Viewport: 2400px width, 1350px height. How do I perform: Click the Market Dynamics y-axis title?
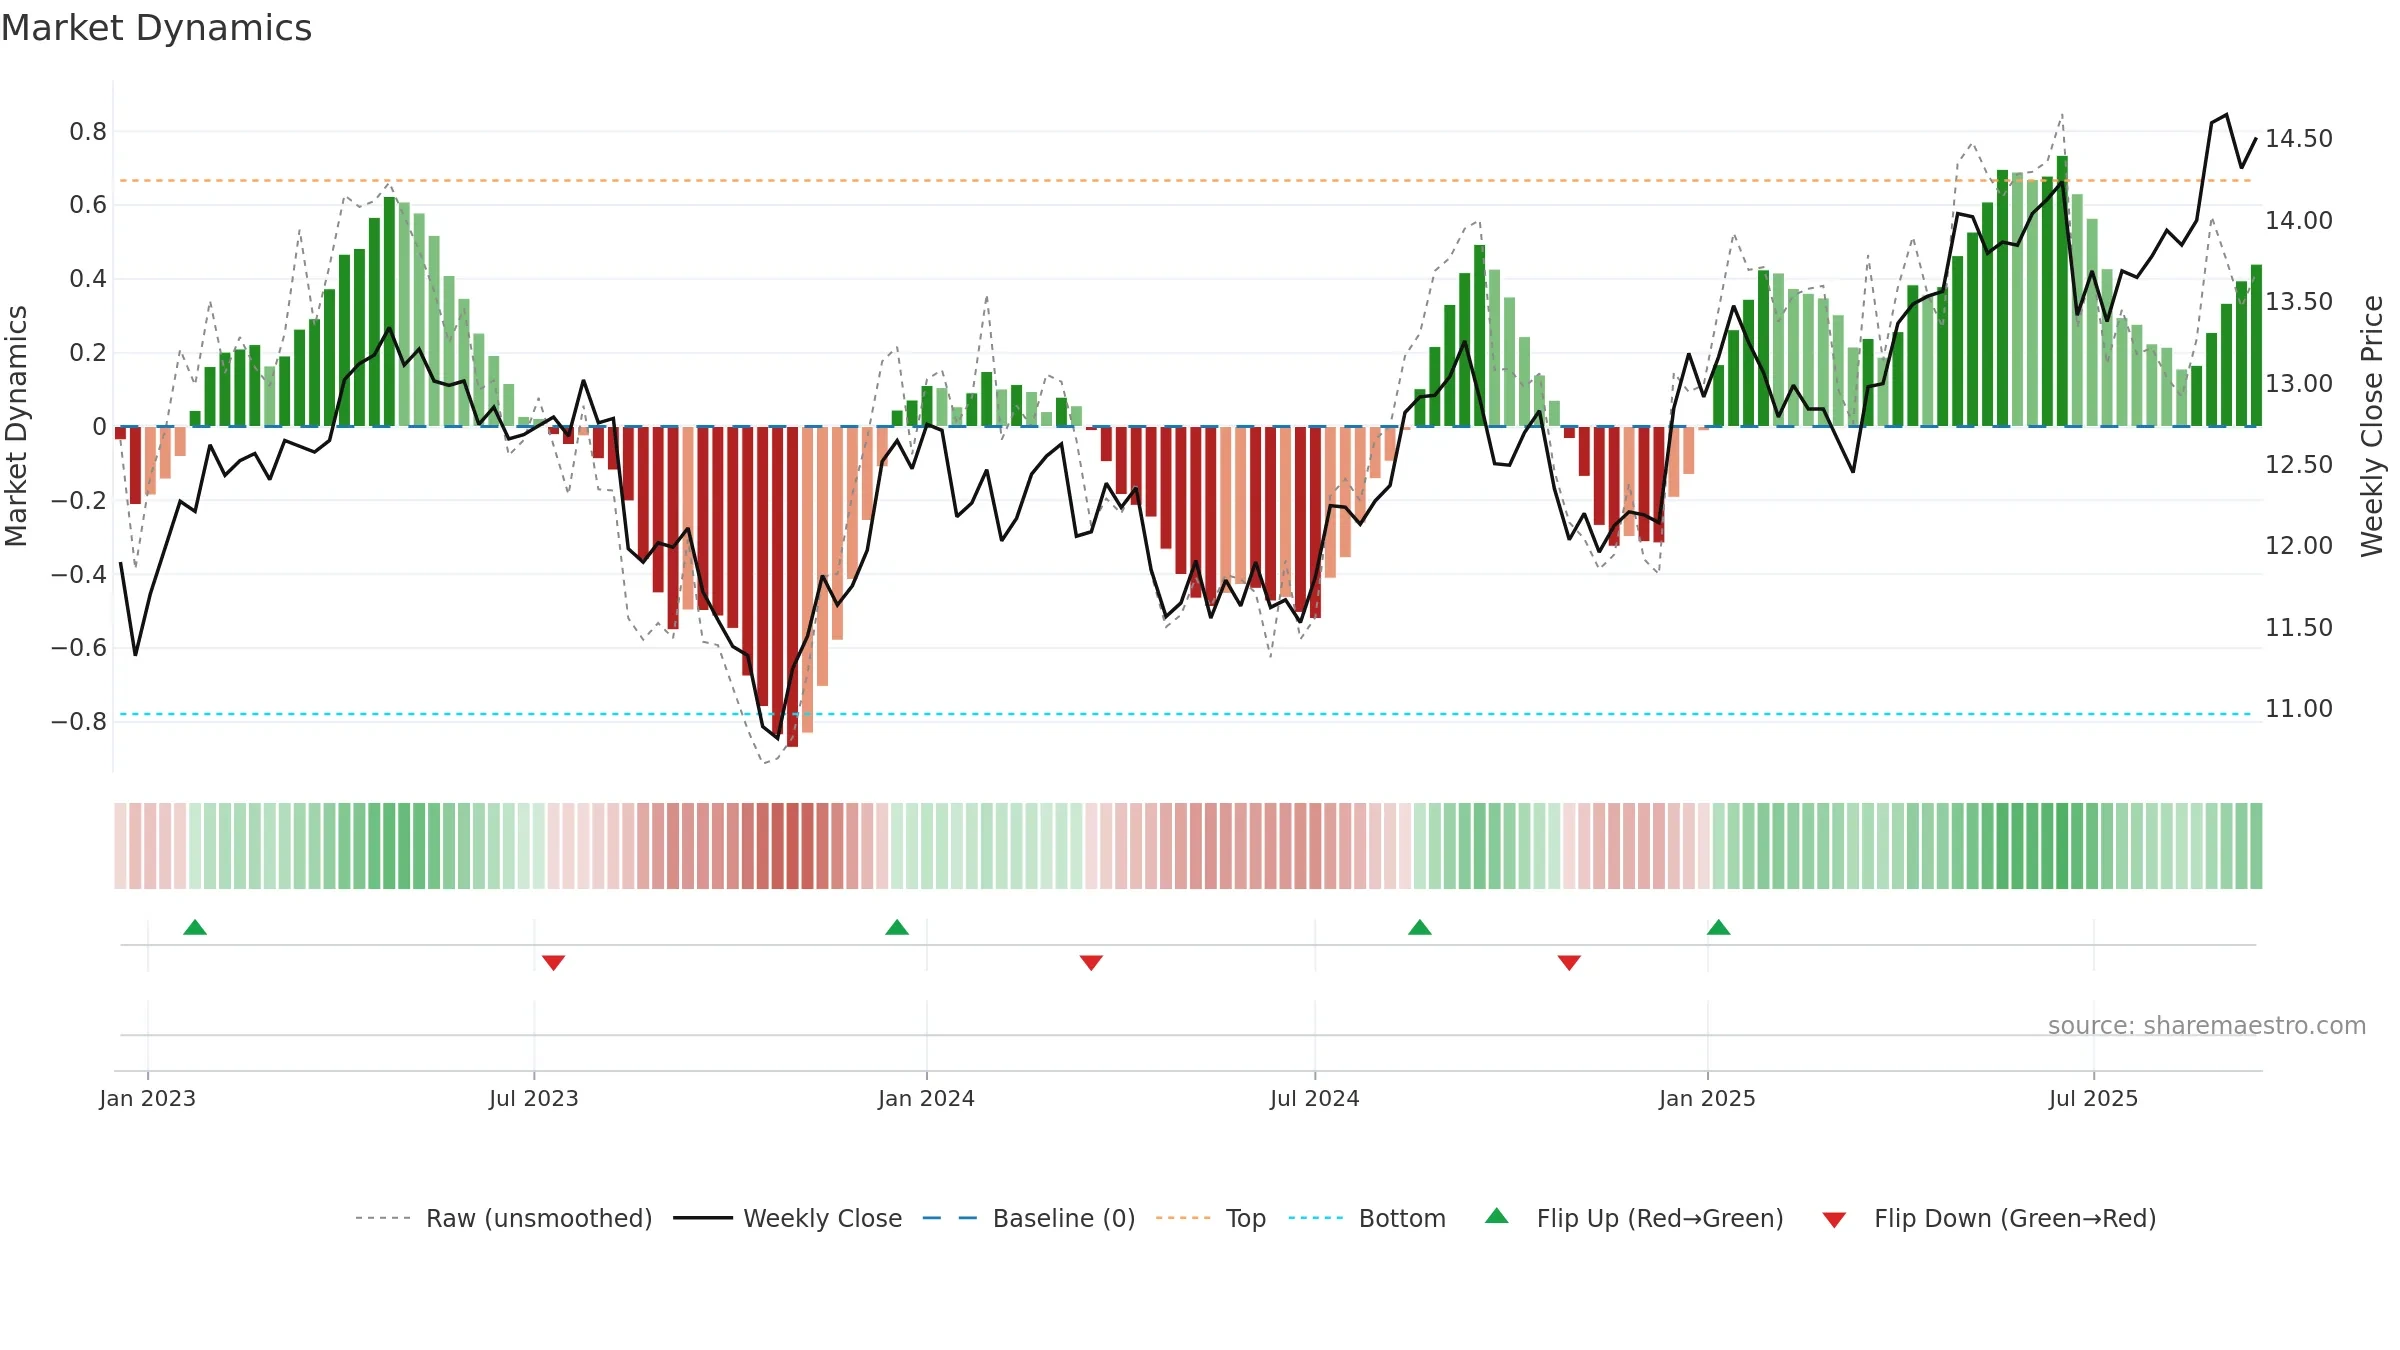16,426
